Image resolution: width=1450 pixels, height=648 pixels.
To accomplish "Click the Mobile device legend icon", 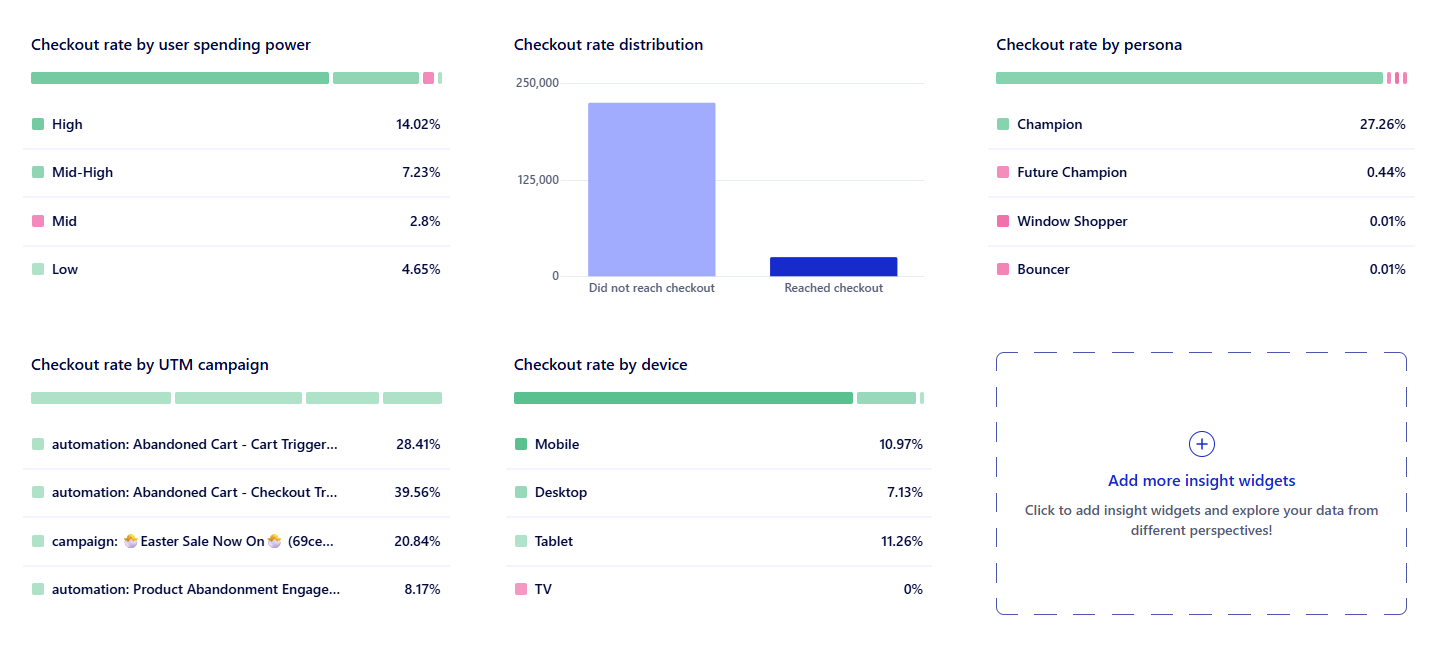I will tap(520, 444).
